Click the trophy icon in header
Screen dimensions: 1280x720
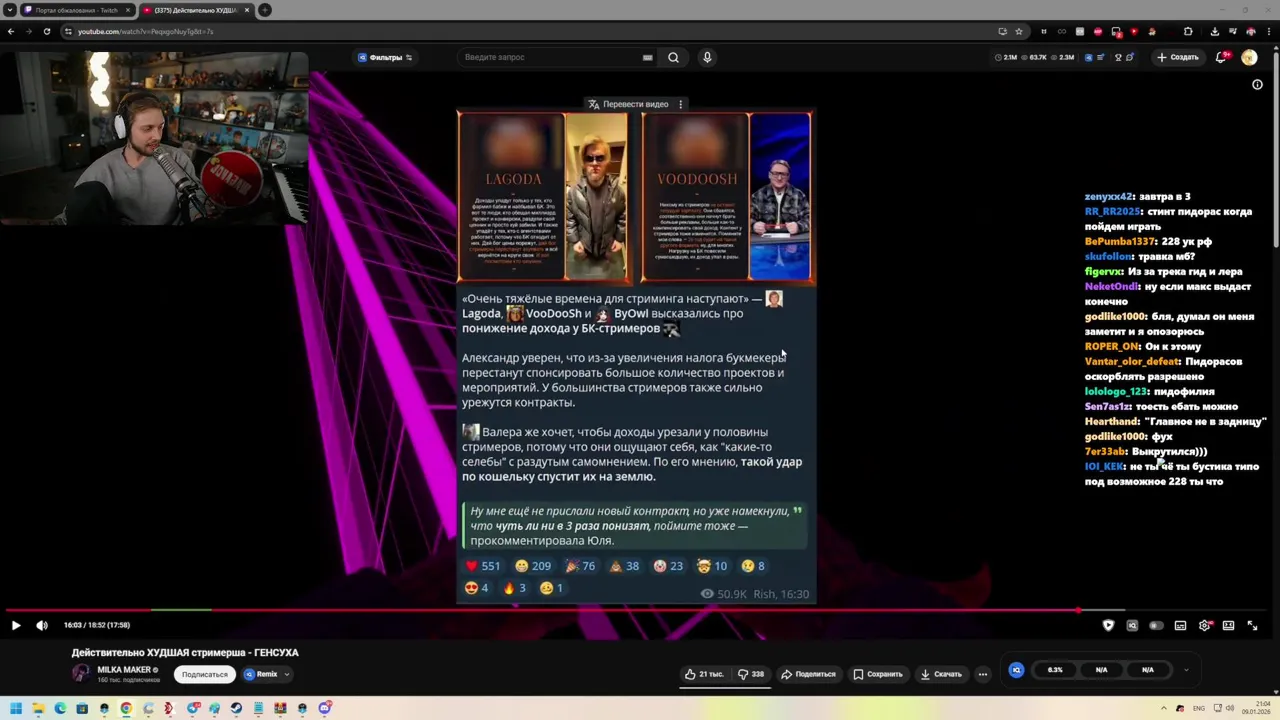coord(1118,57)
